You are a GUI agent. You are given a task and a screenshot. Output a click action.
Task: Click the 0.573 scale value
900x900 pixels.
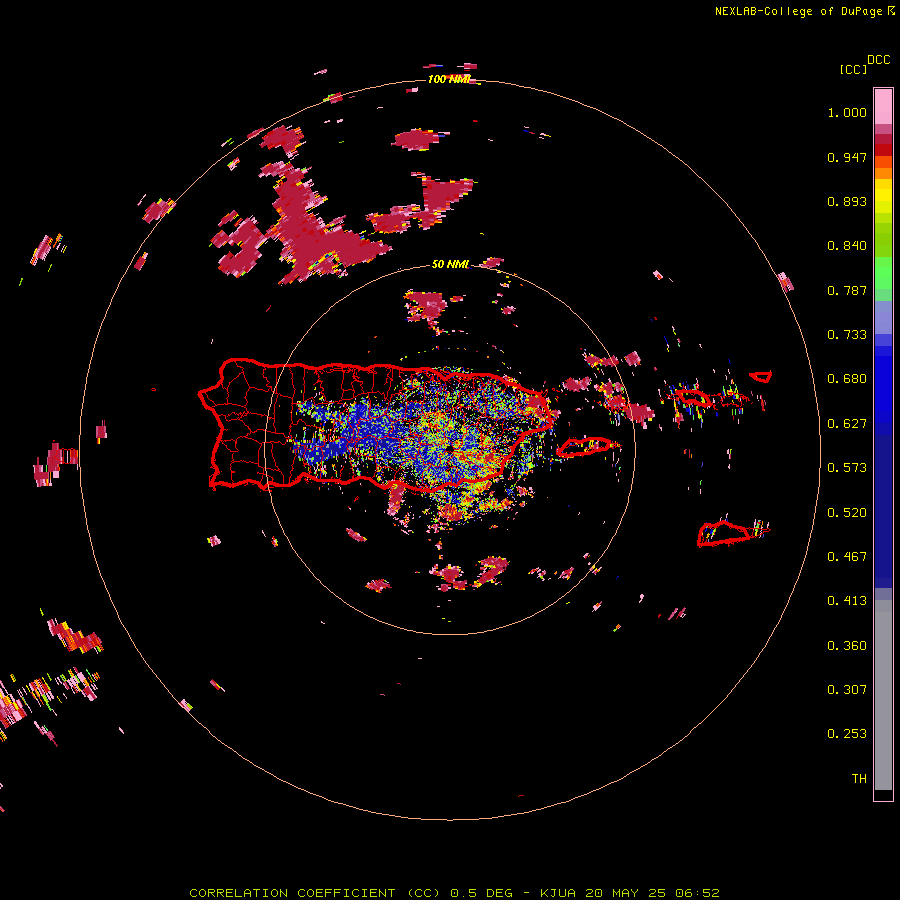point(847,468)
